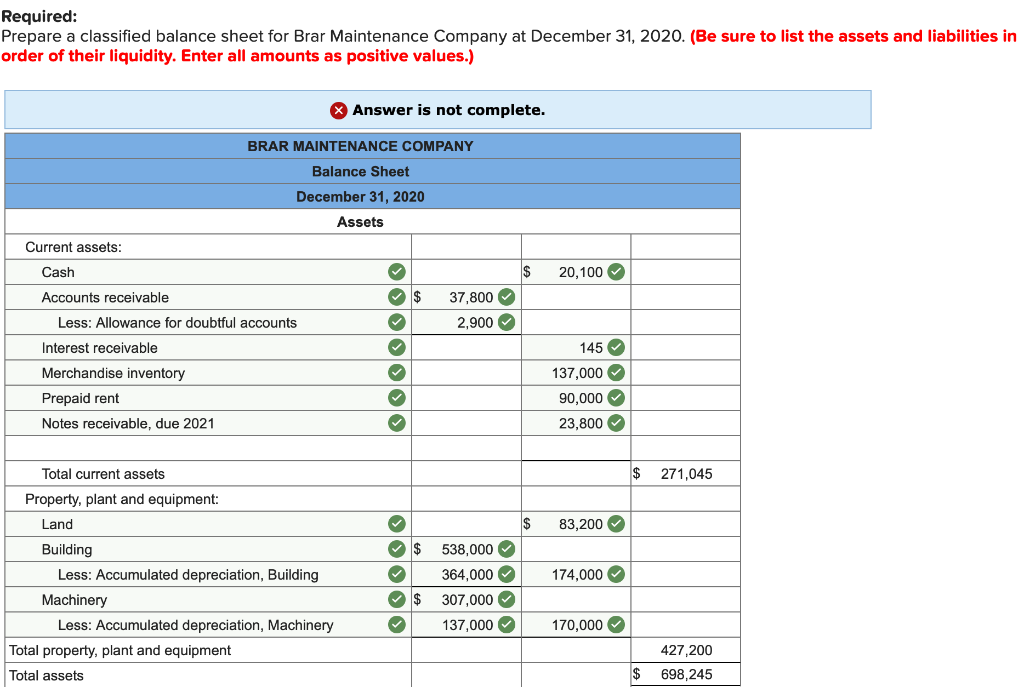Click the checkmark beside Prepaid rent
This screenshot has height=687, width=1024.
(x=396, y=397)
